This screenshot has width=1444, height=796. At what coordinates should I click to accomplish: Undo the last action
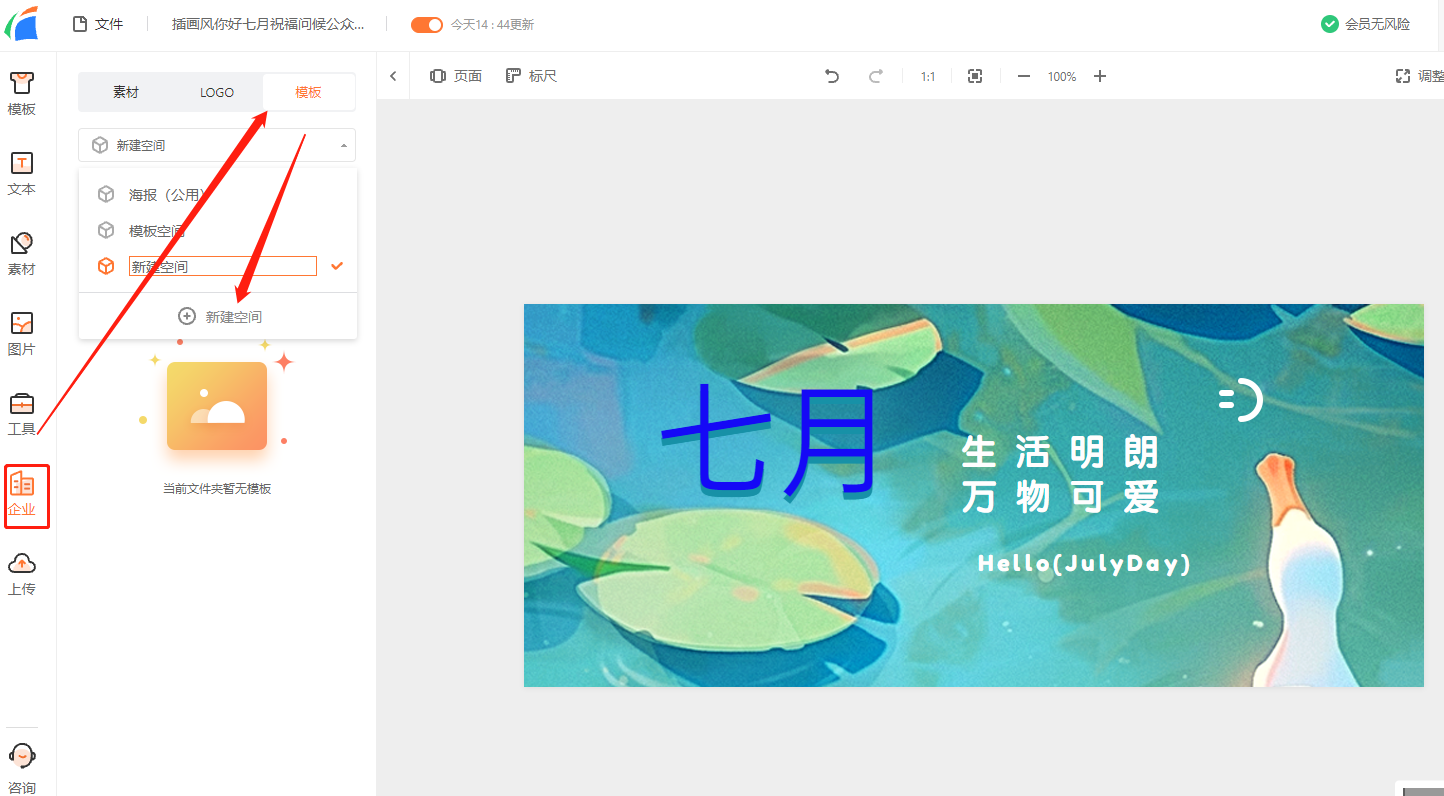coord(831,76)
